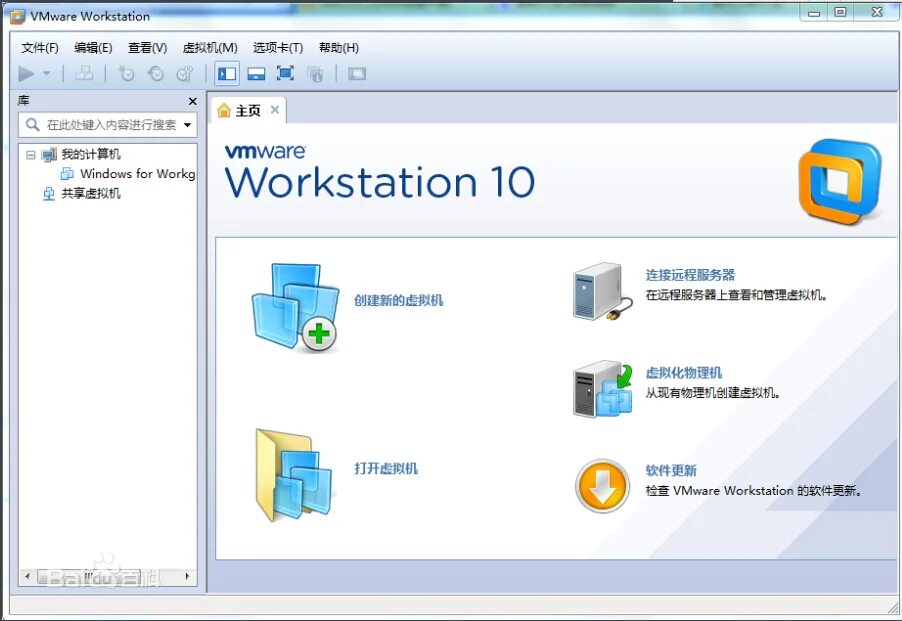Open the 选项卡(T) menu

(278, 48)
